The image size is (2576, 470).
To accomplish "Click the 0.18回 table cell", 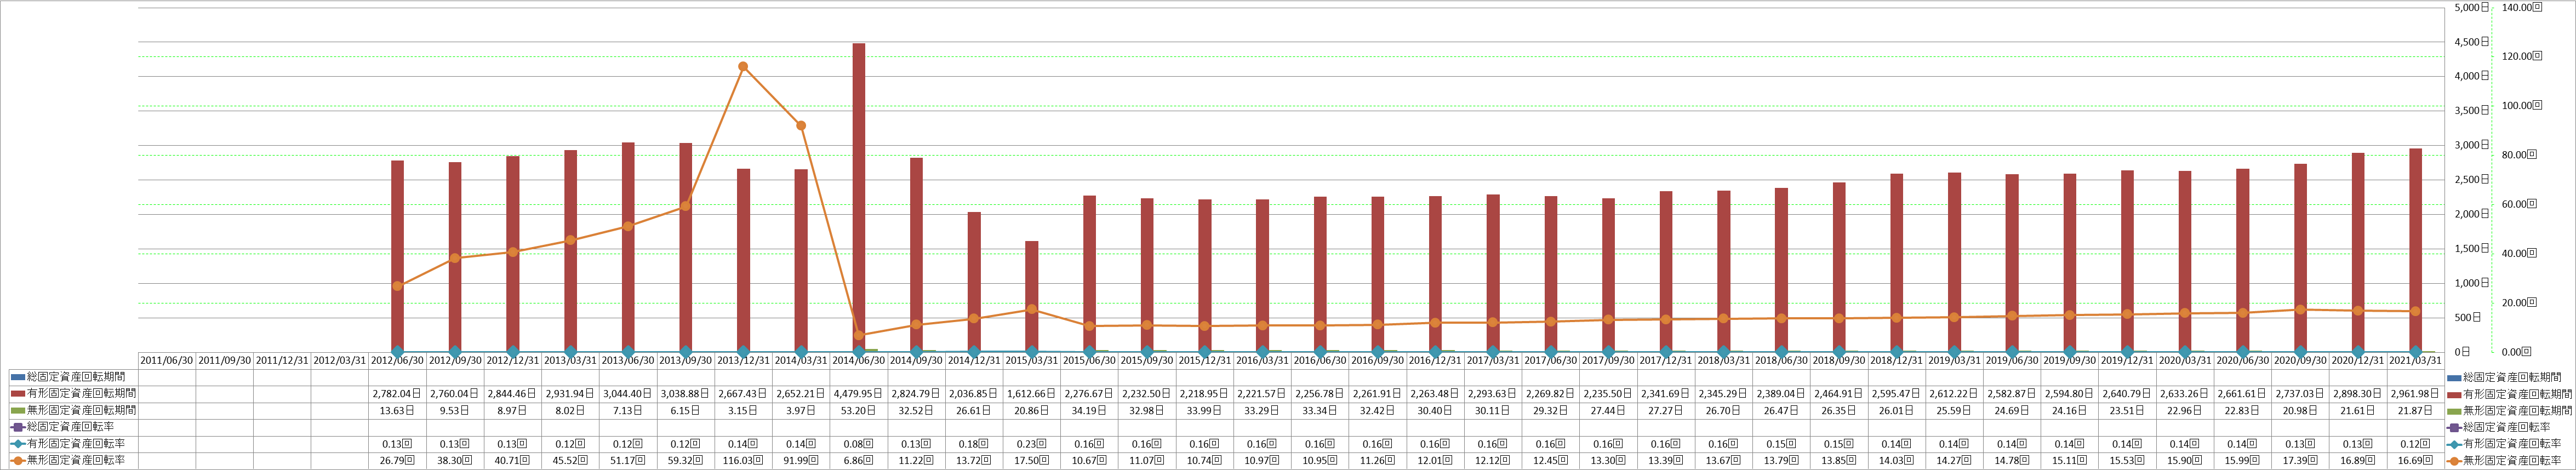I will pyautogui.click(x=974, y=444).
